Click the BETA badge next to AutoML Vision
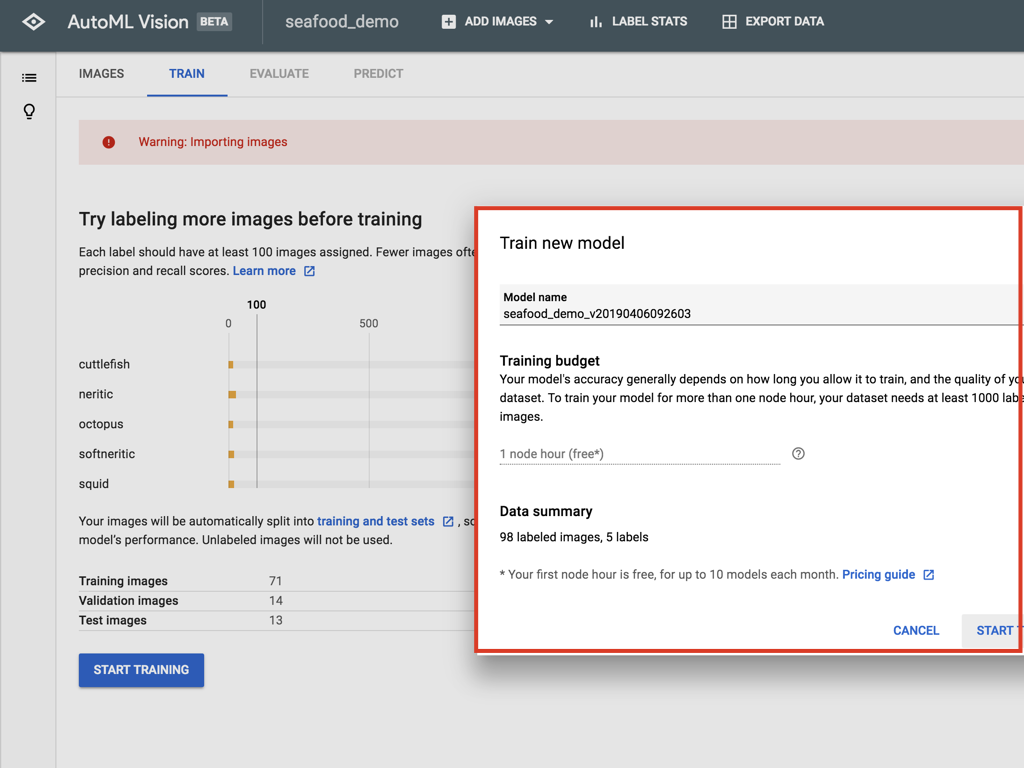This screenshot has height=768, width=1024. point(214,22)
